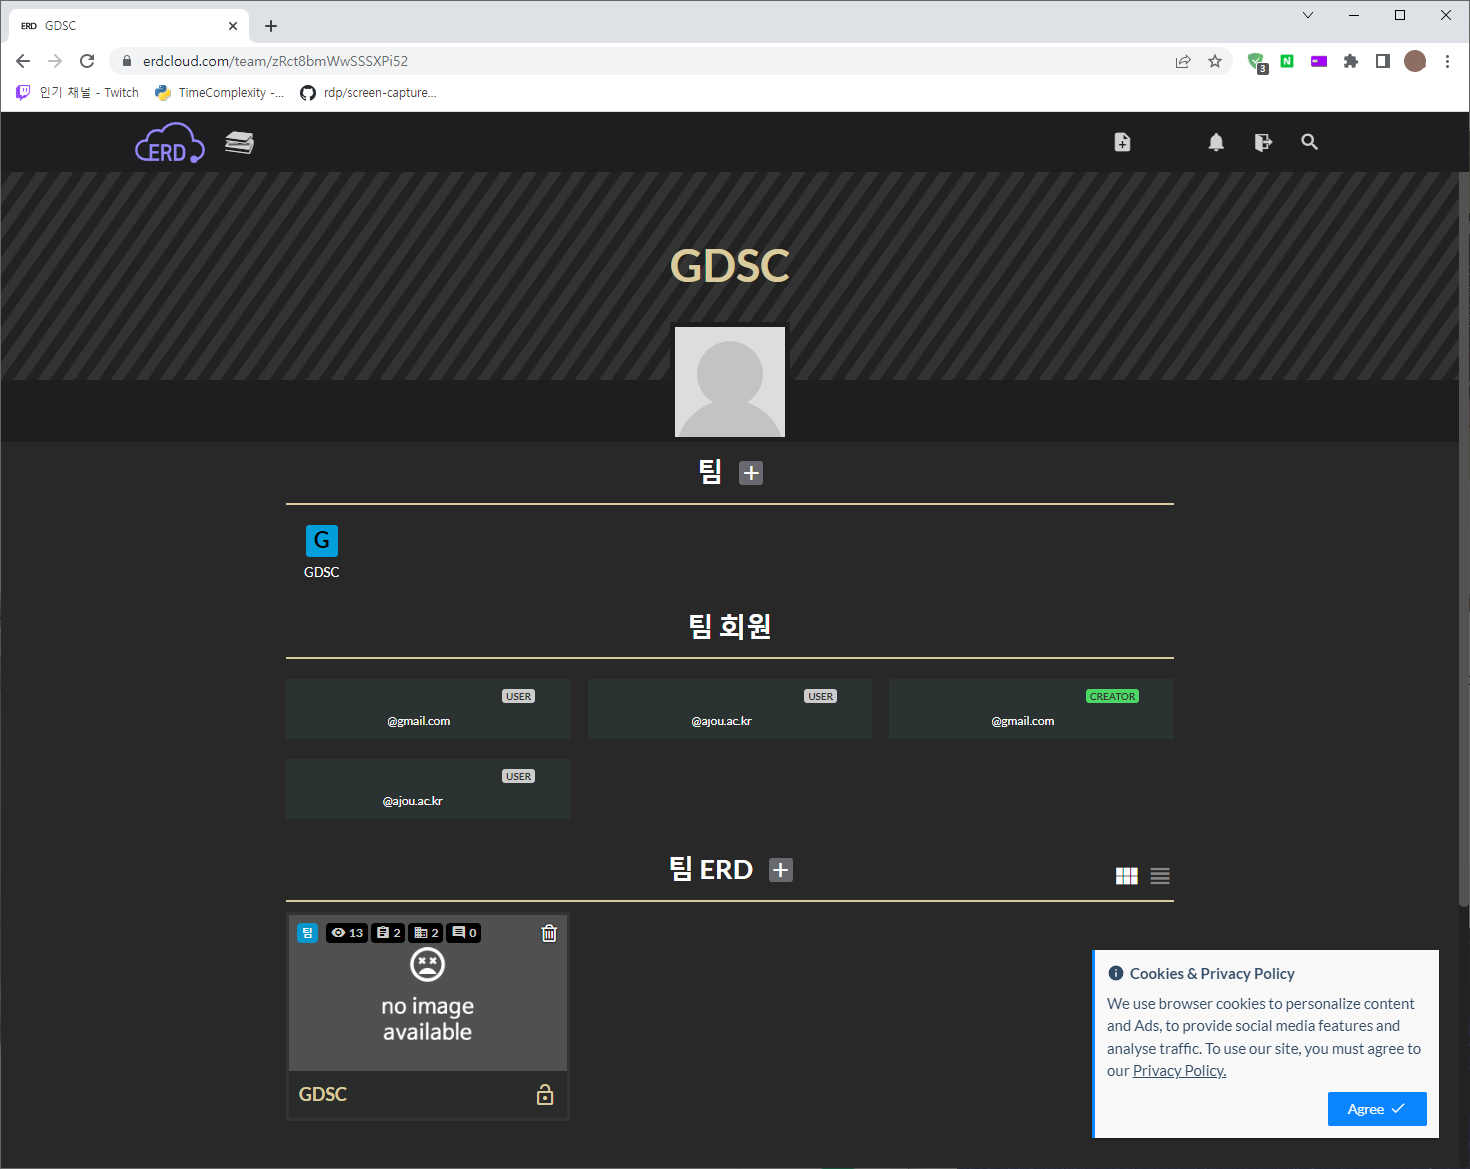
Task: Click the ERD Cloud logo
Action: (170, 143)
